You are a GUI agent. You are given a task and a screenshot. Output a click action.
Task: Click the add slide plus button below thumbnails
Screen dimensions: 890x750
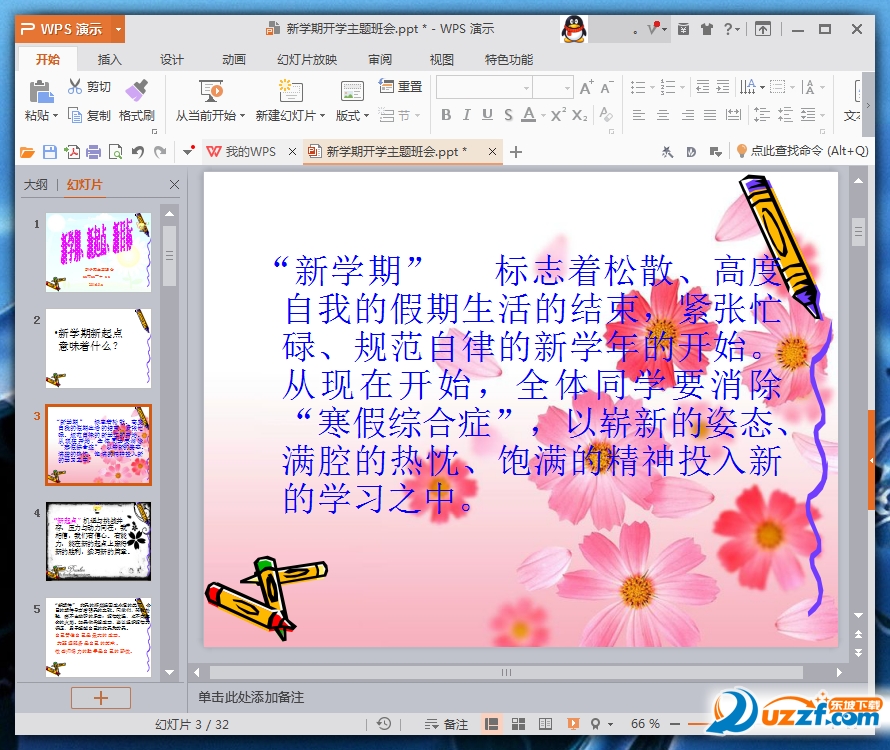click(x=99, y=697)
